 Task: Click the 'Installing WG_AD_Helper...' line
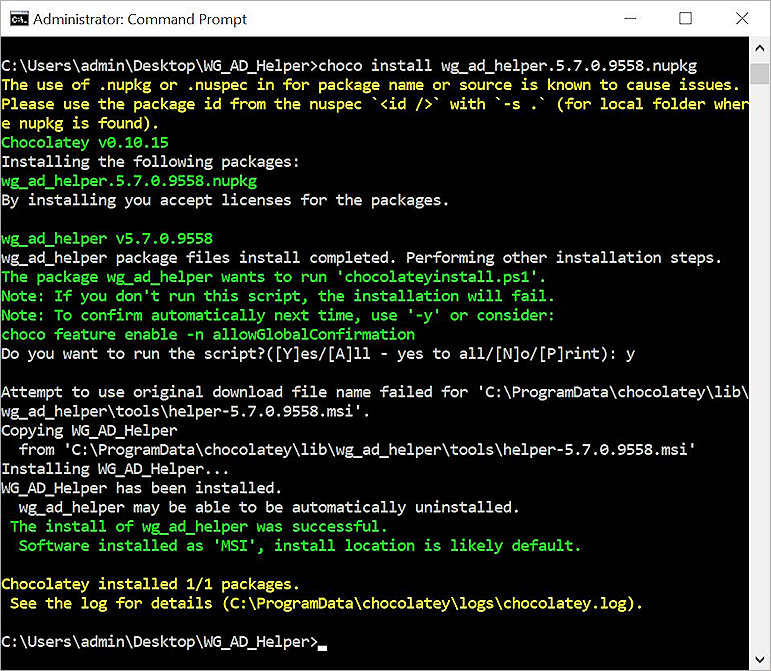click(115, 469)
